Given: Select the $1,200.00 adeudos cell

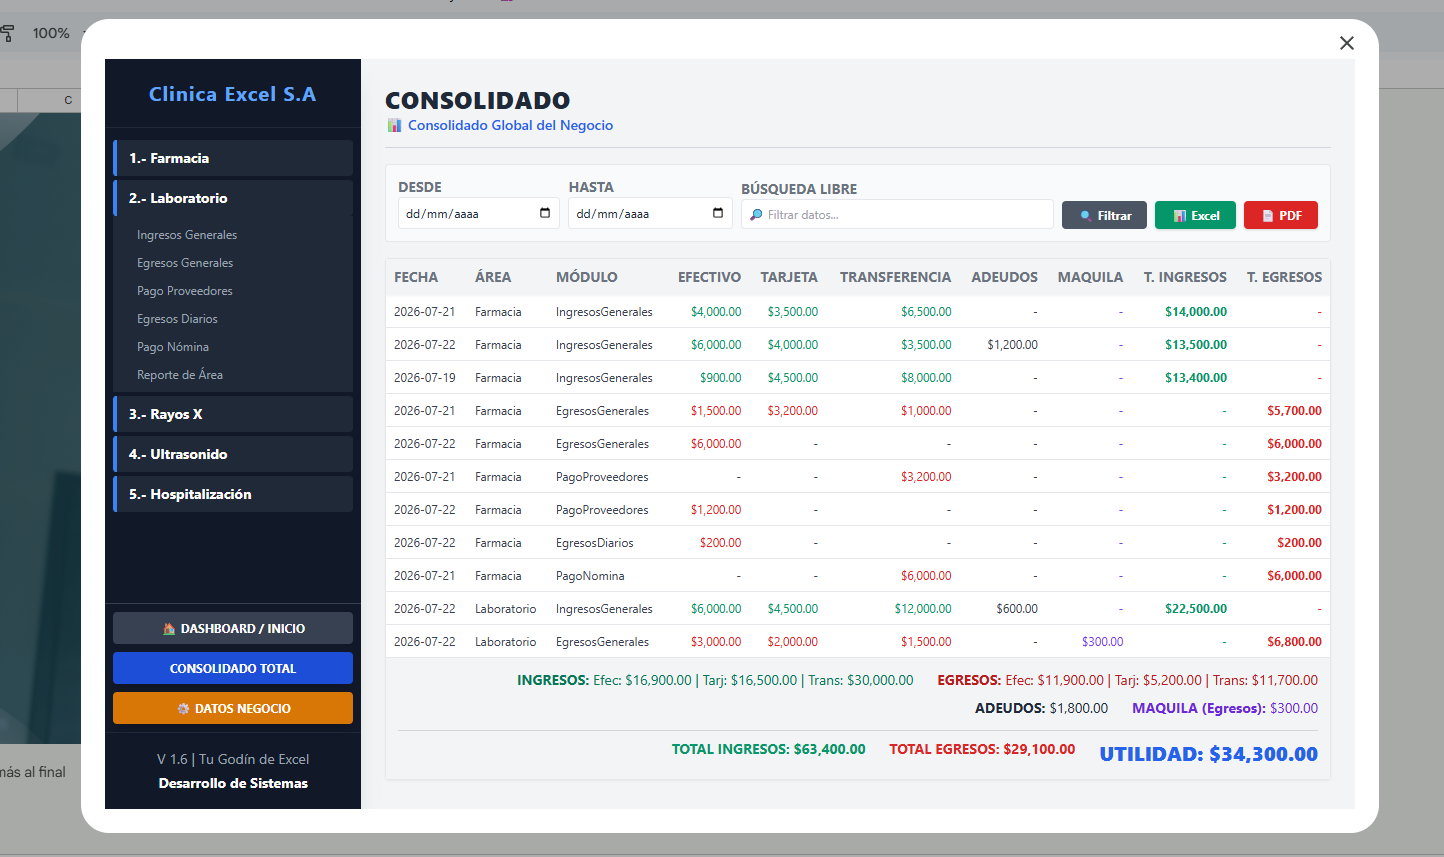Looking at the screenshot, I should point(1012,345).
